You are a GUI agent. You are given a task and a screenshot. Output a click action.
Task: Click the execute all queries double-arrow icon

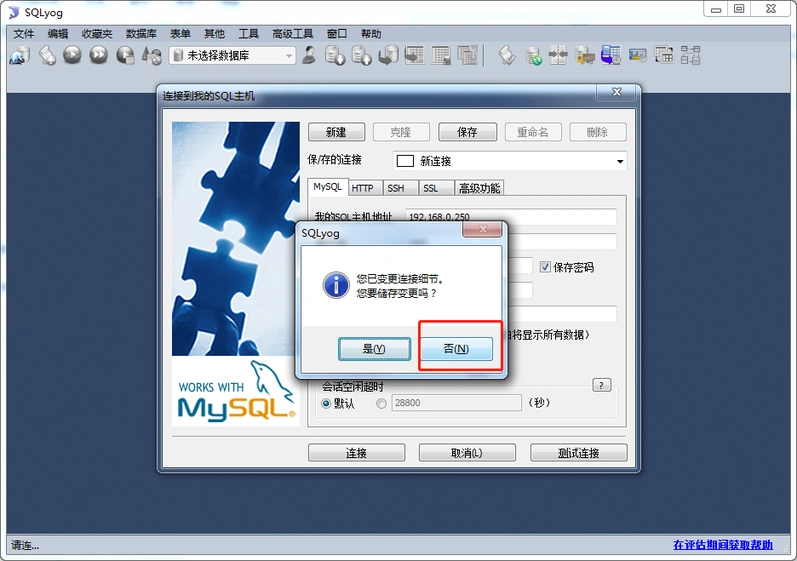click(99, 55)
